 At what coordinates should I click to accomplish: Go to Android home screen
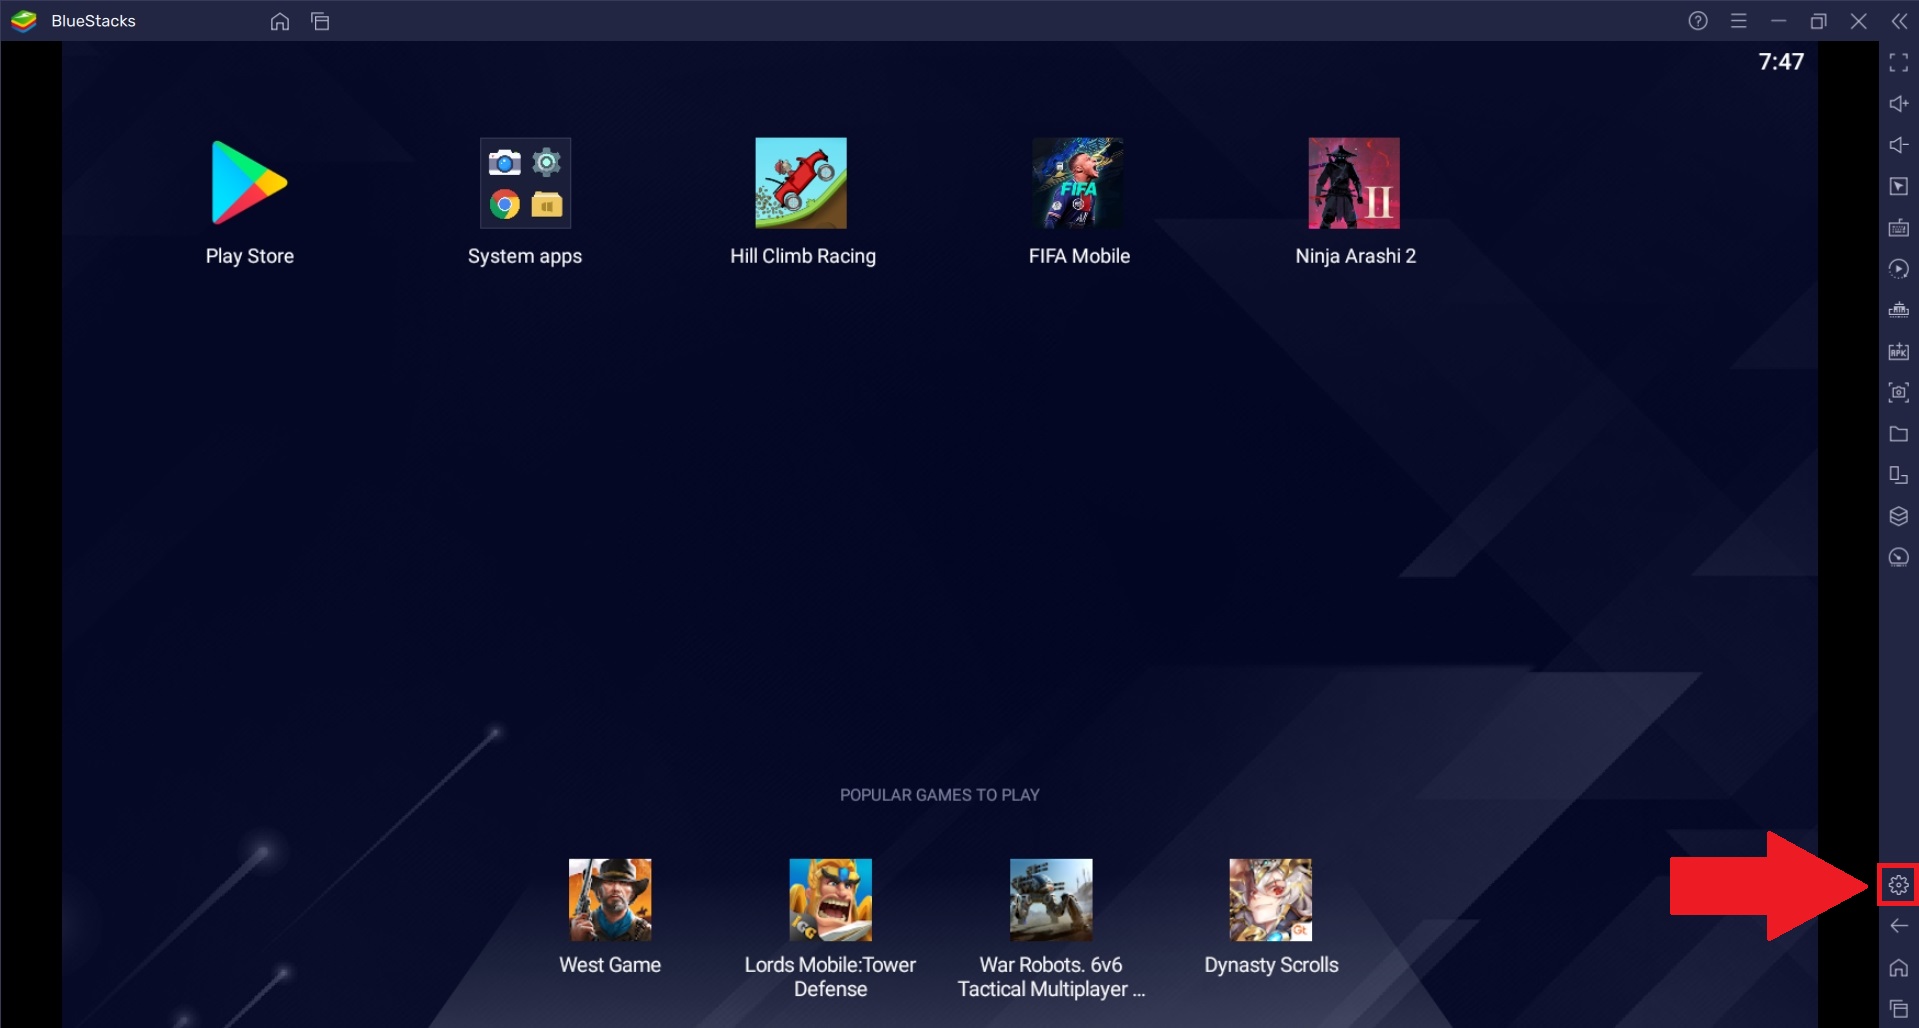click(x=1897, y=968)
